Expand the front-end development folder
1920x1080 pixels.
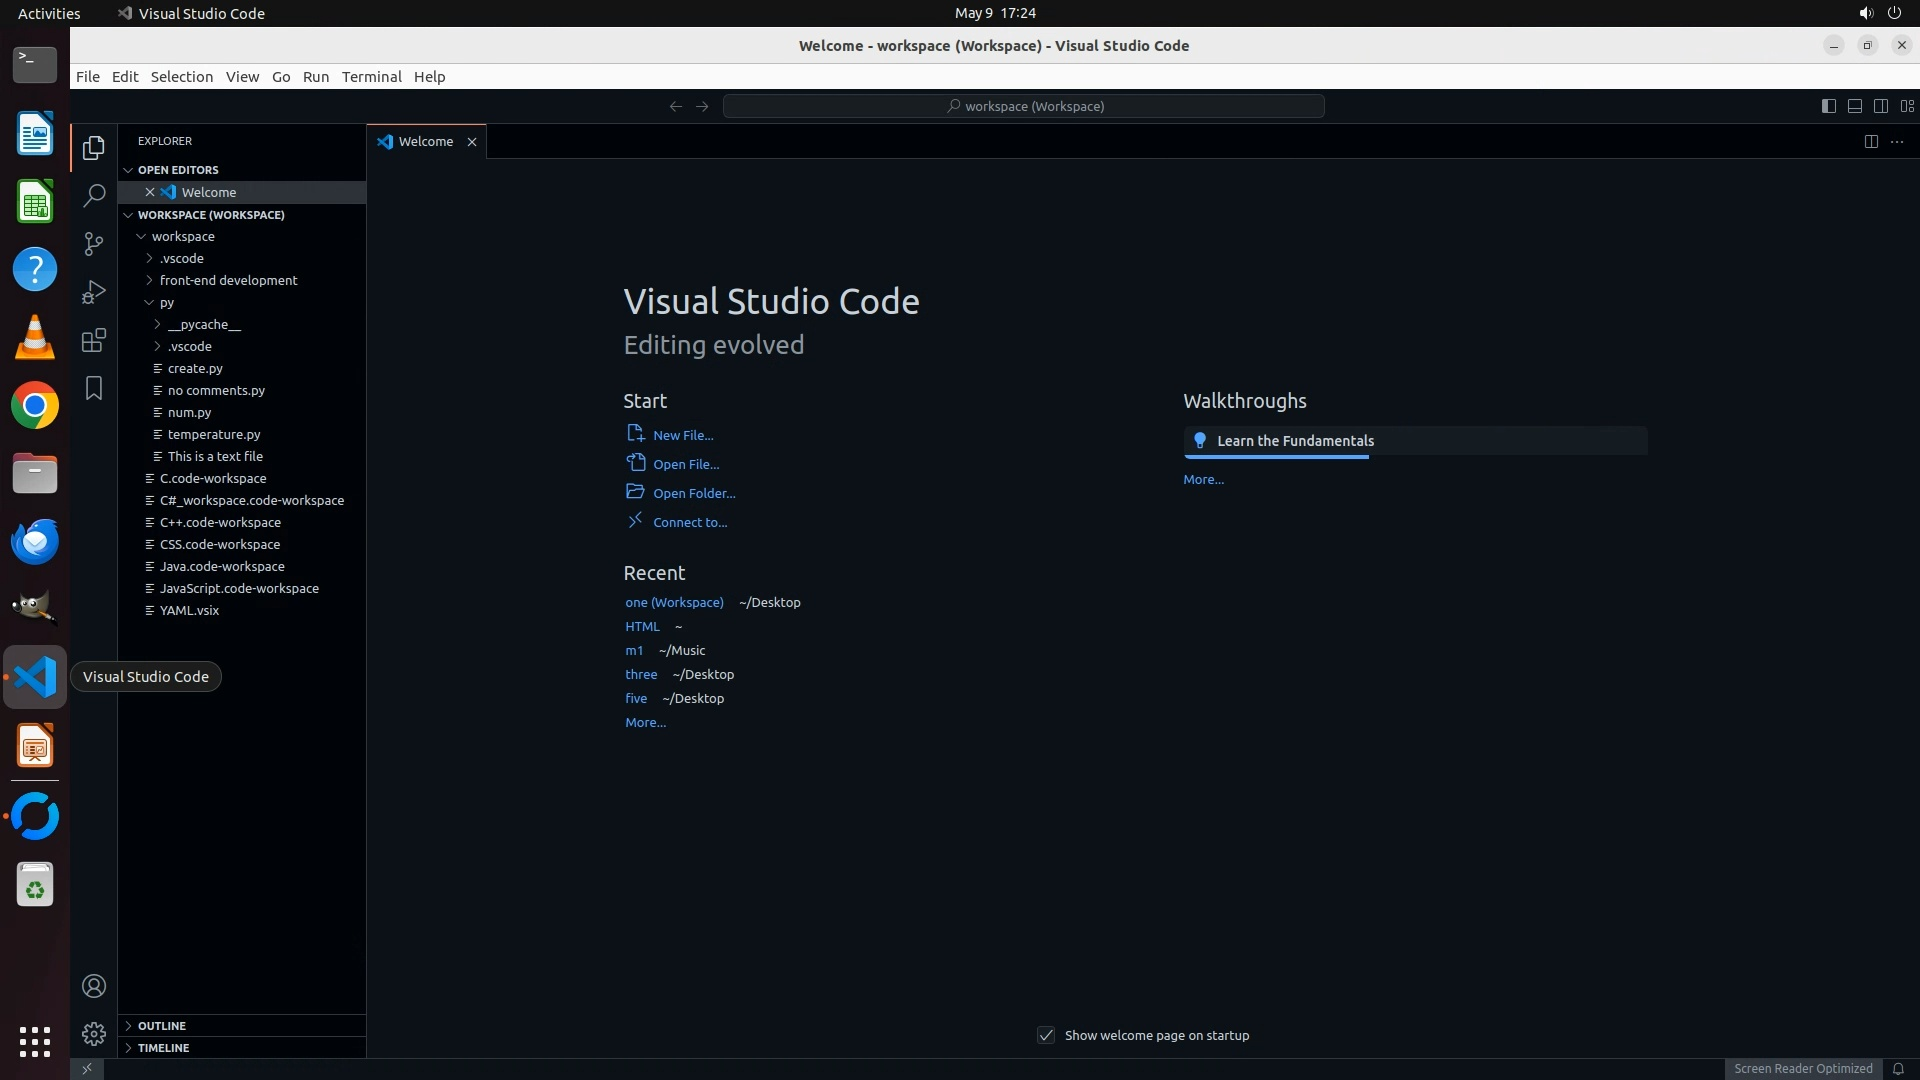click(x=228, y=280)
